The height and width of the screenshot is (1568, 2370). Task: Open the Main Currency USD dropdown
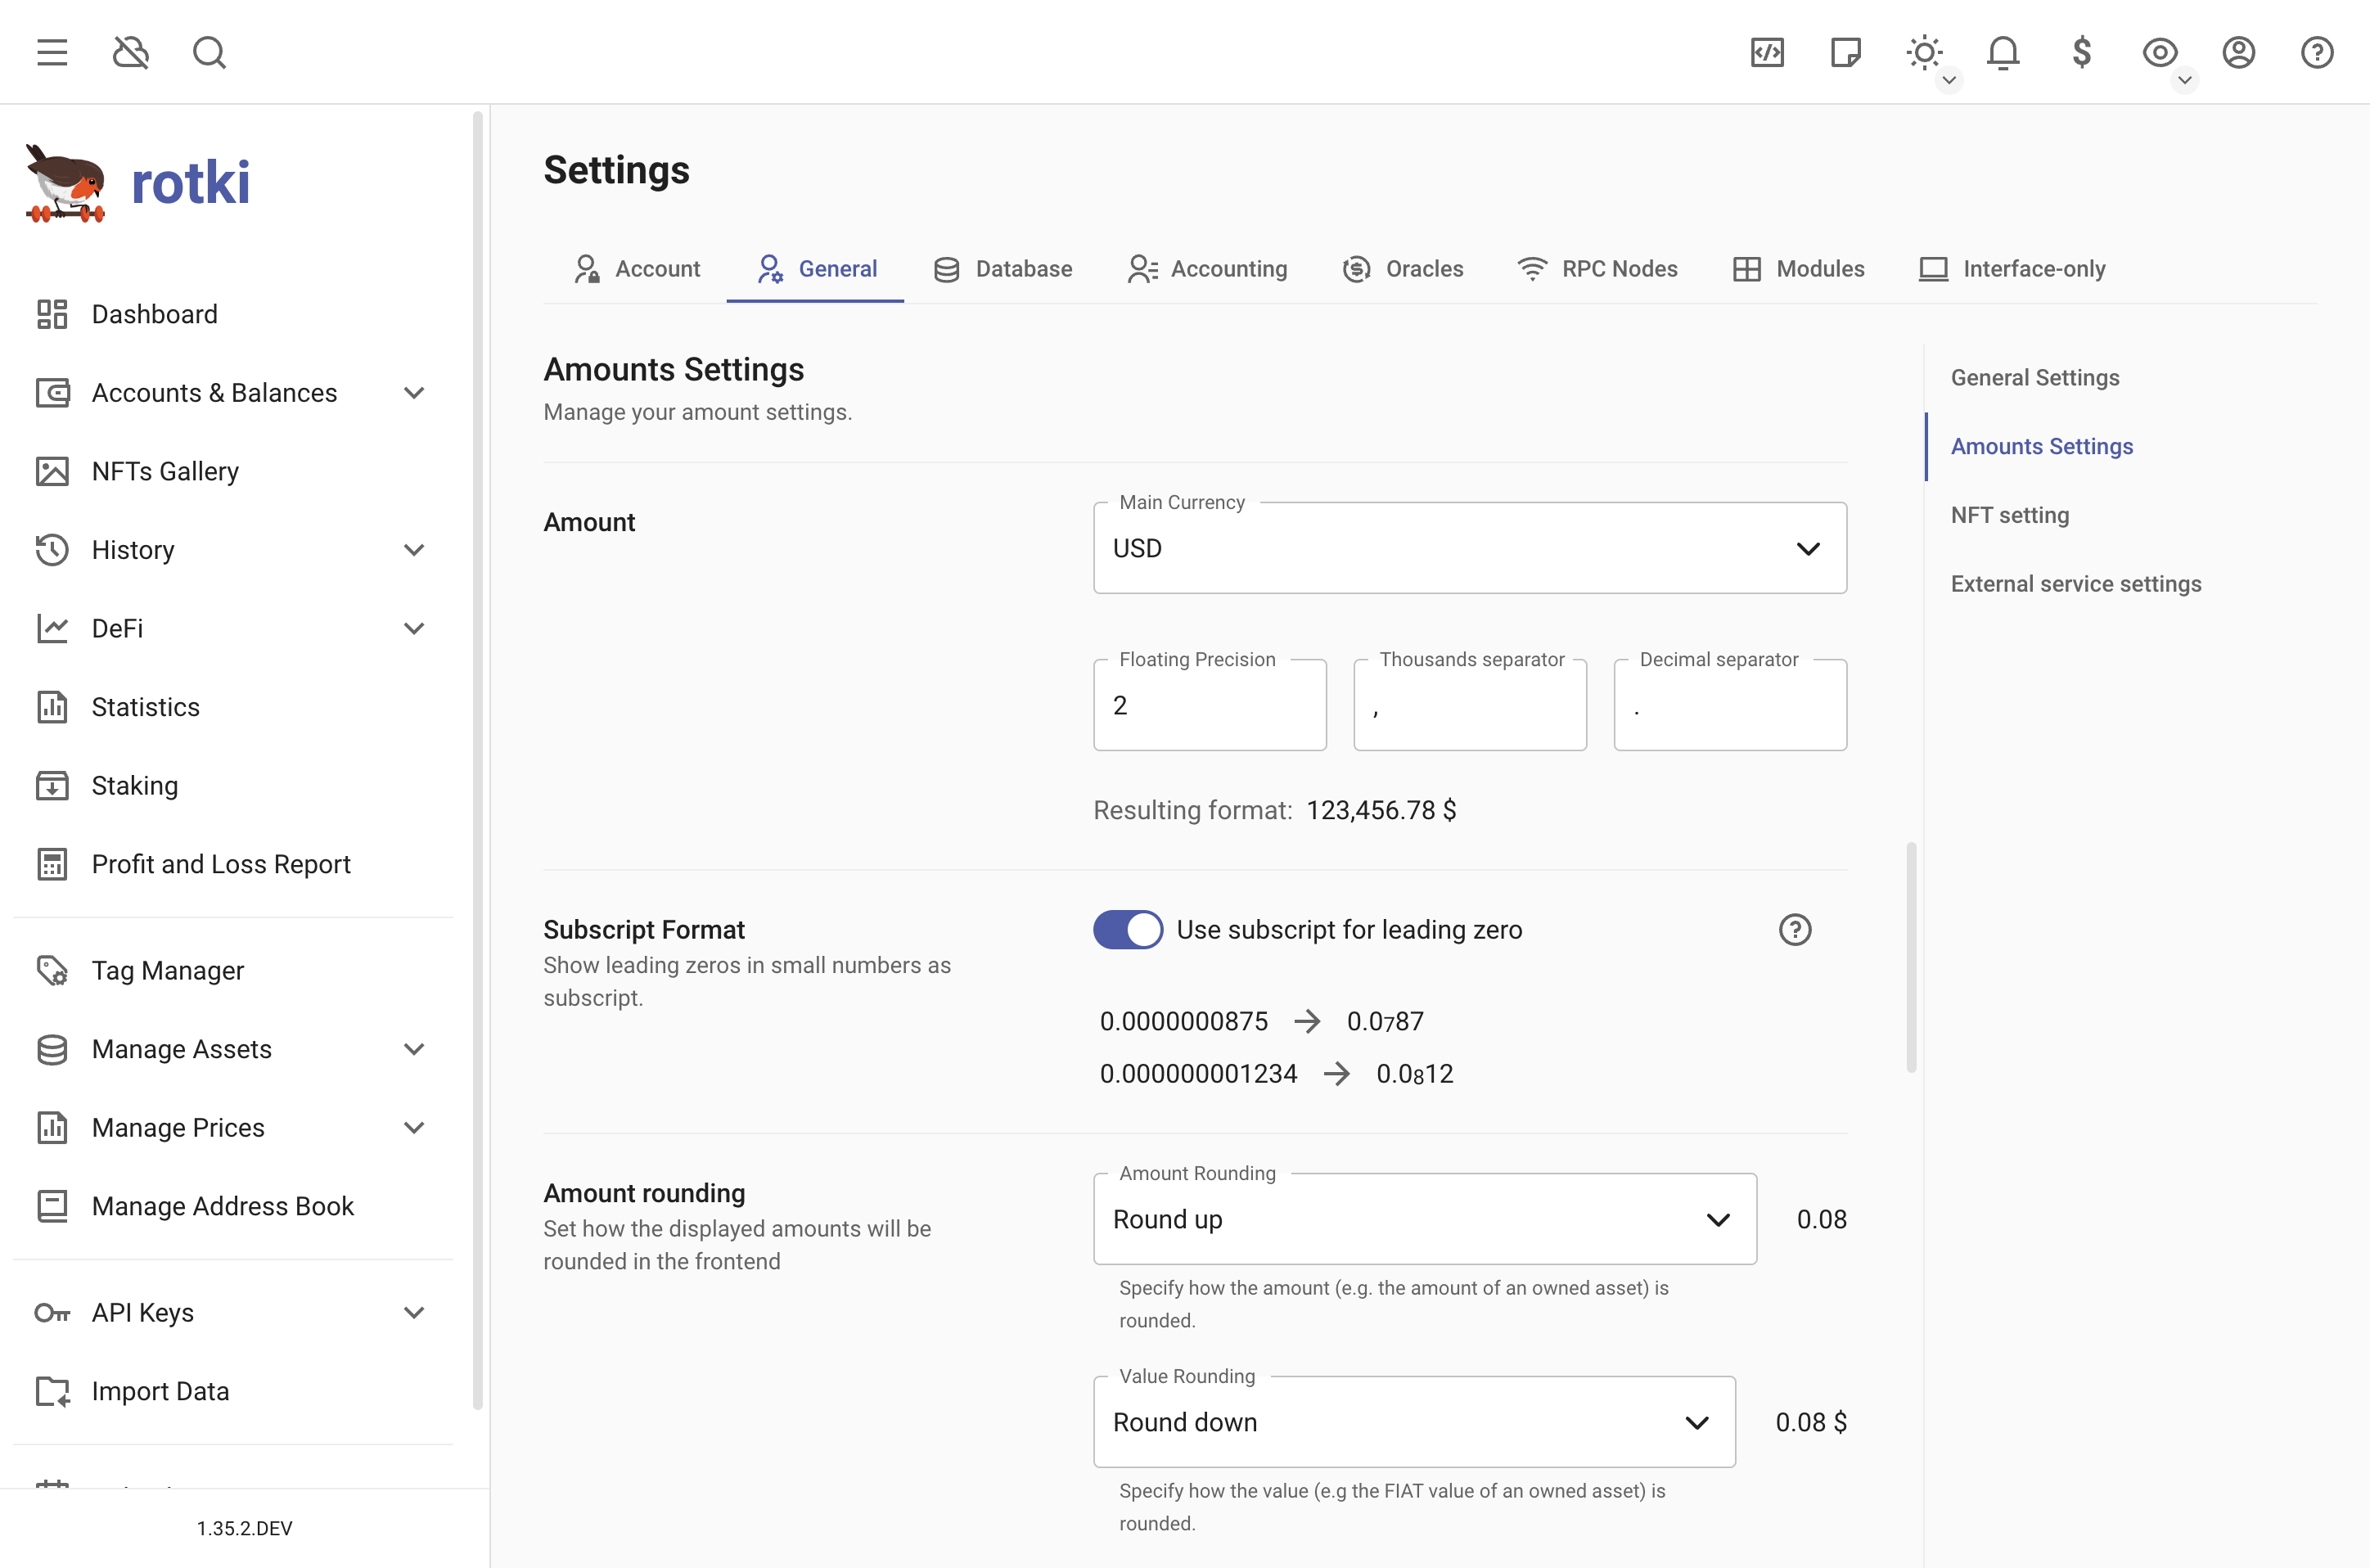coord(1469,547)
